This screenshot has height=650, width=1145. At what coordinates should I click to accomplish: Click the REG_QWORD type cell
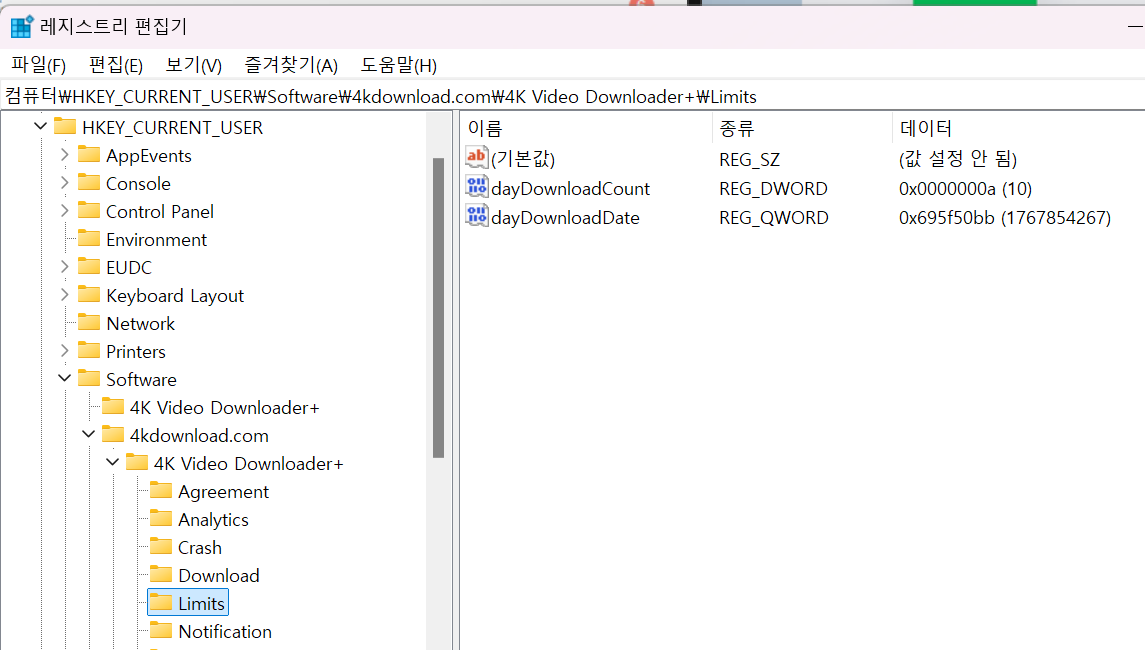tap(774, 218)
